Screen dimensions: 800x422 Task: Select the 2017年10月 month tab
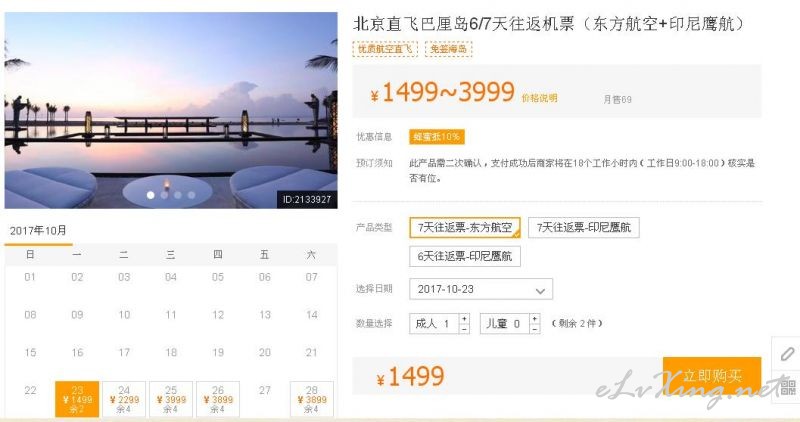38,231
